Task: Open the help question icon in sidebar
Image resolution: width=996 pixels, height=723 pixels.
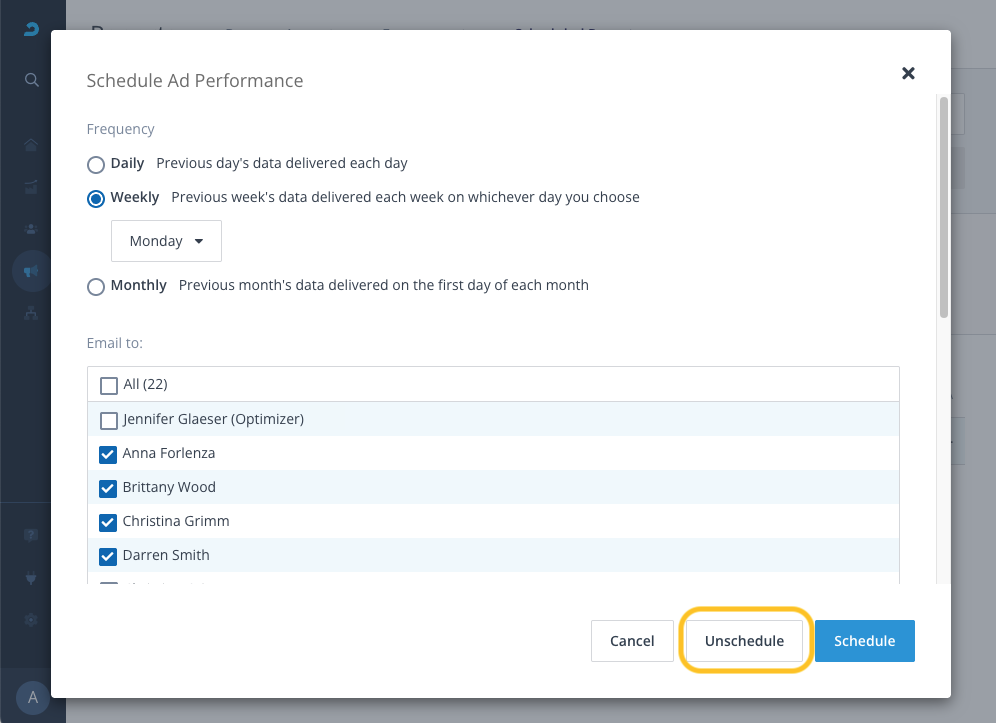Action: click(30, 535)
